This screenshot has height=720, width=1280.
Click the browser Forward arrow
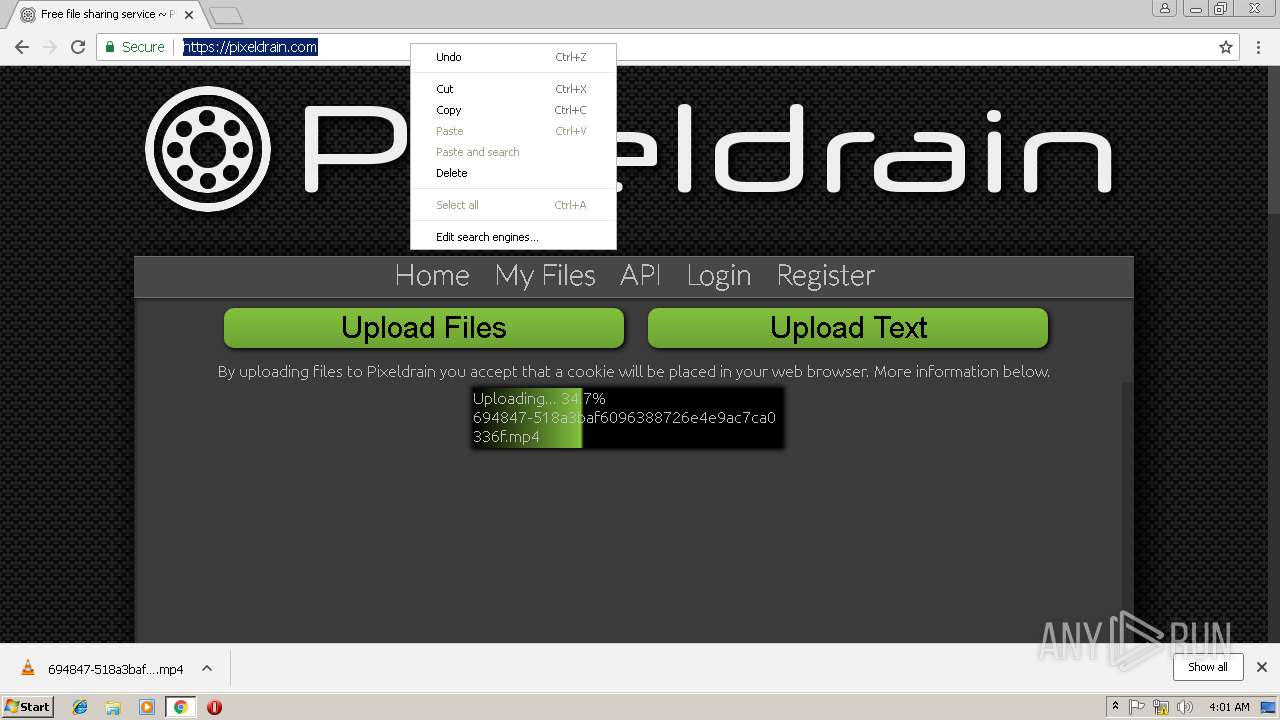tap(50, 47)
